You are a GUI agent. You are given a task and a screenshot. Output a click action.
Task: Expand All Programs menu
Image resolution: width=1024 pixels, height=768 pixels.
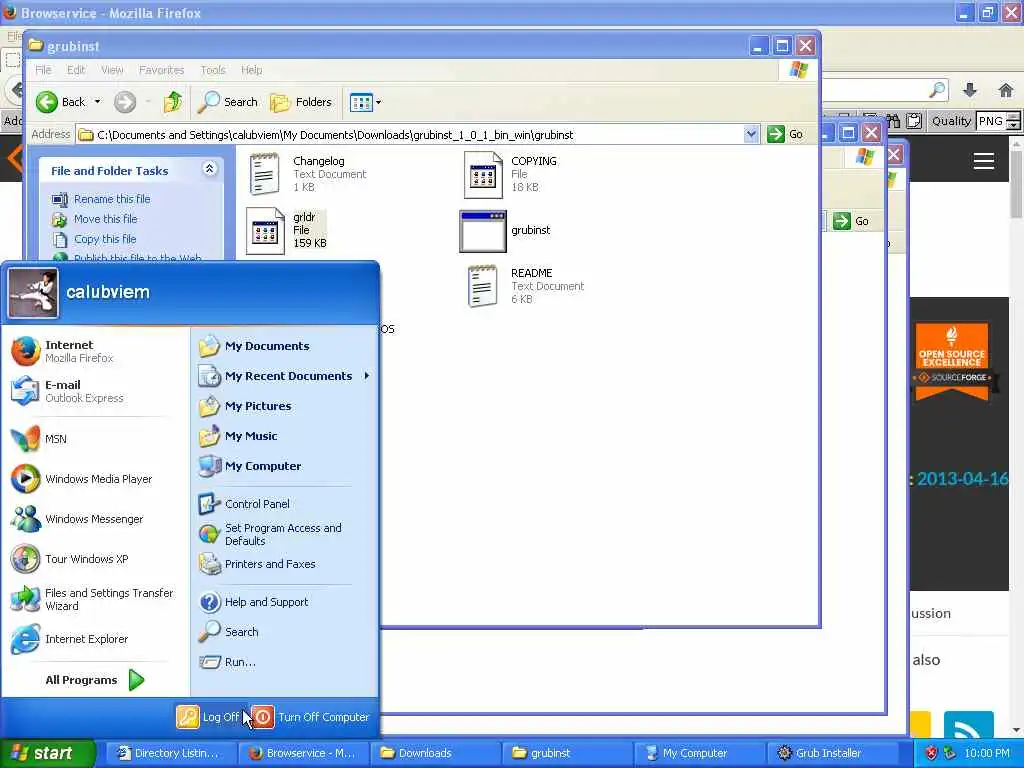[95, 680]
